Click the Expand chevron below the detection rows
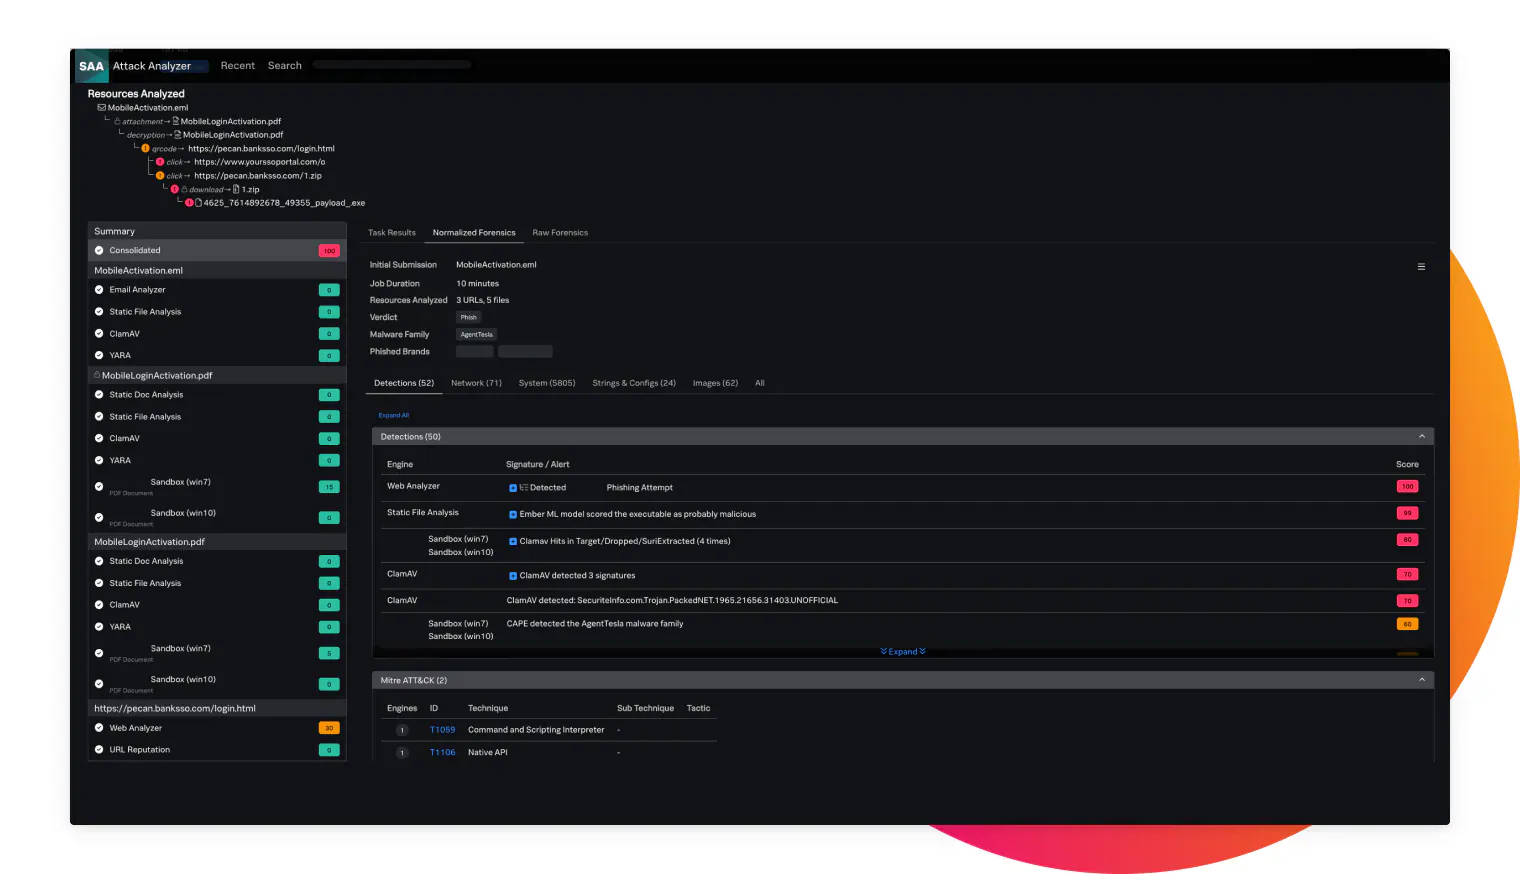This screenshot has height=874, width=1520. pos(903,651)
